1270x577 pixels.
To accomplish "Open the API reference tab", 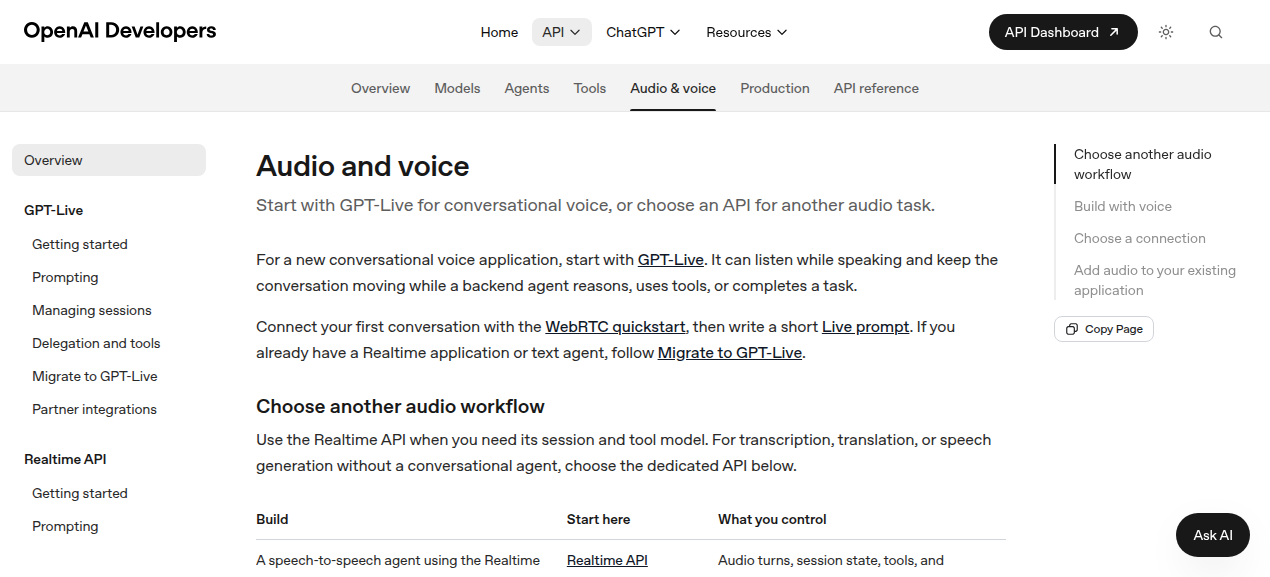I will (x=876, y=88).
